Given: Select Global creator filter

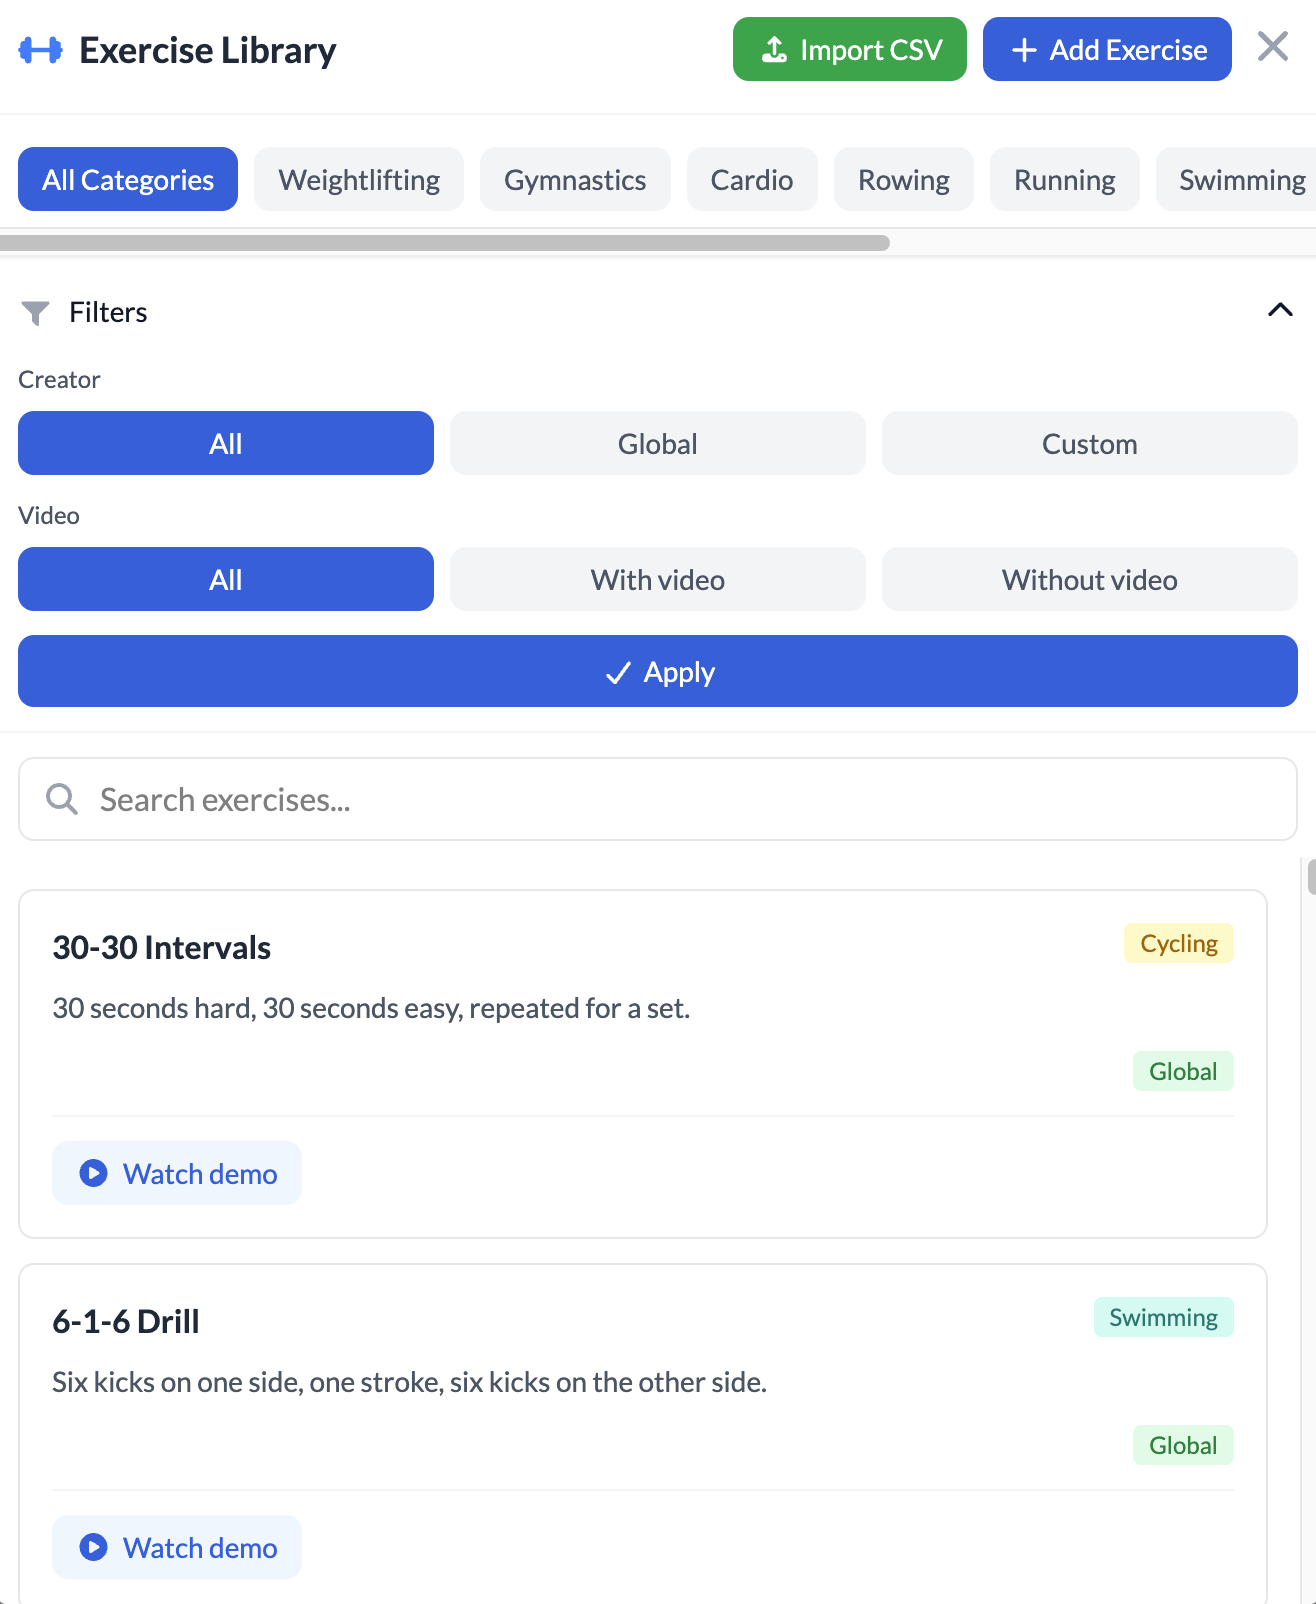Looking at the screenshot, I should (657, 443).
